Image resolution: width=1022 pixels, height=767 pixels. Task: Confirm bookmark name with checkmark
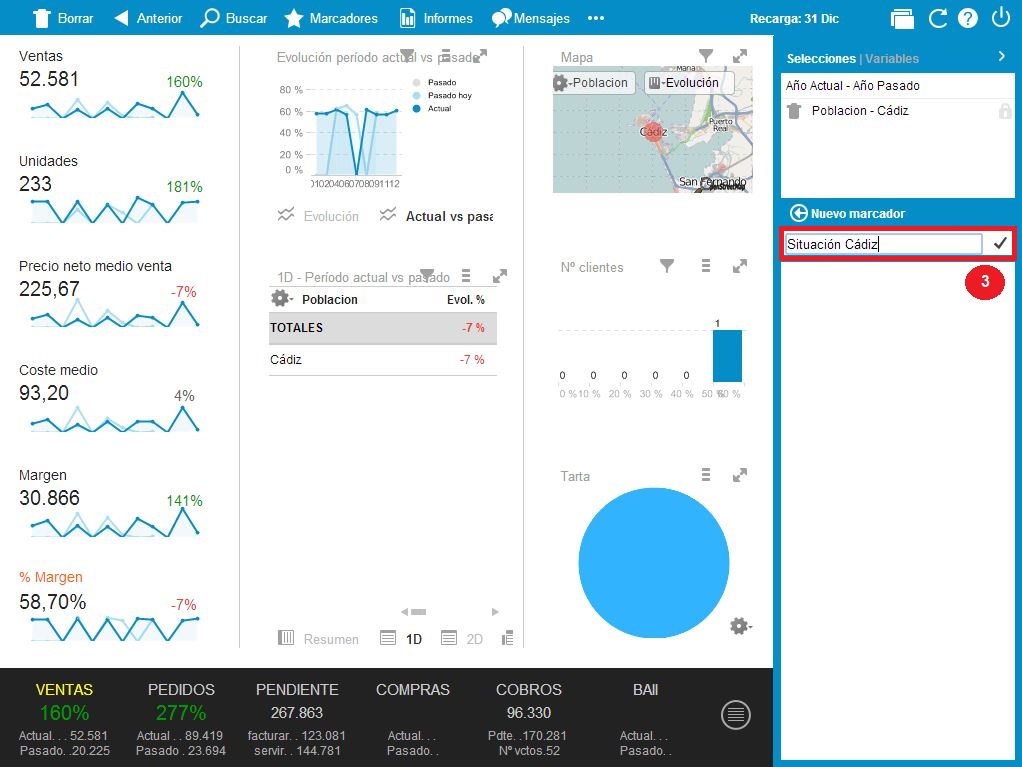pos(1000,244)
